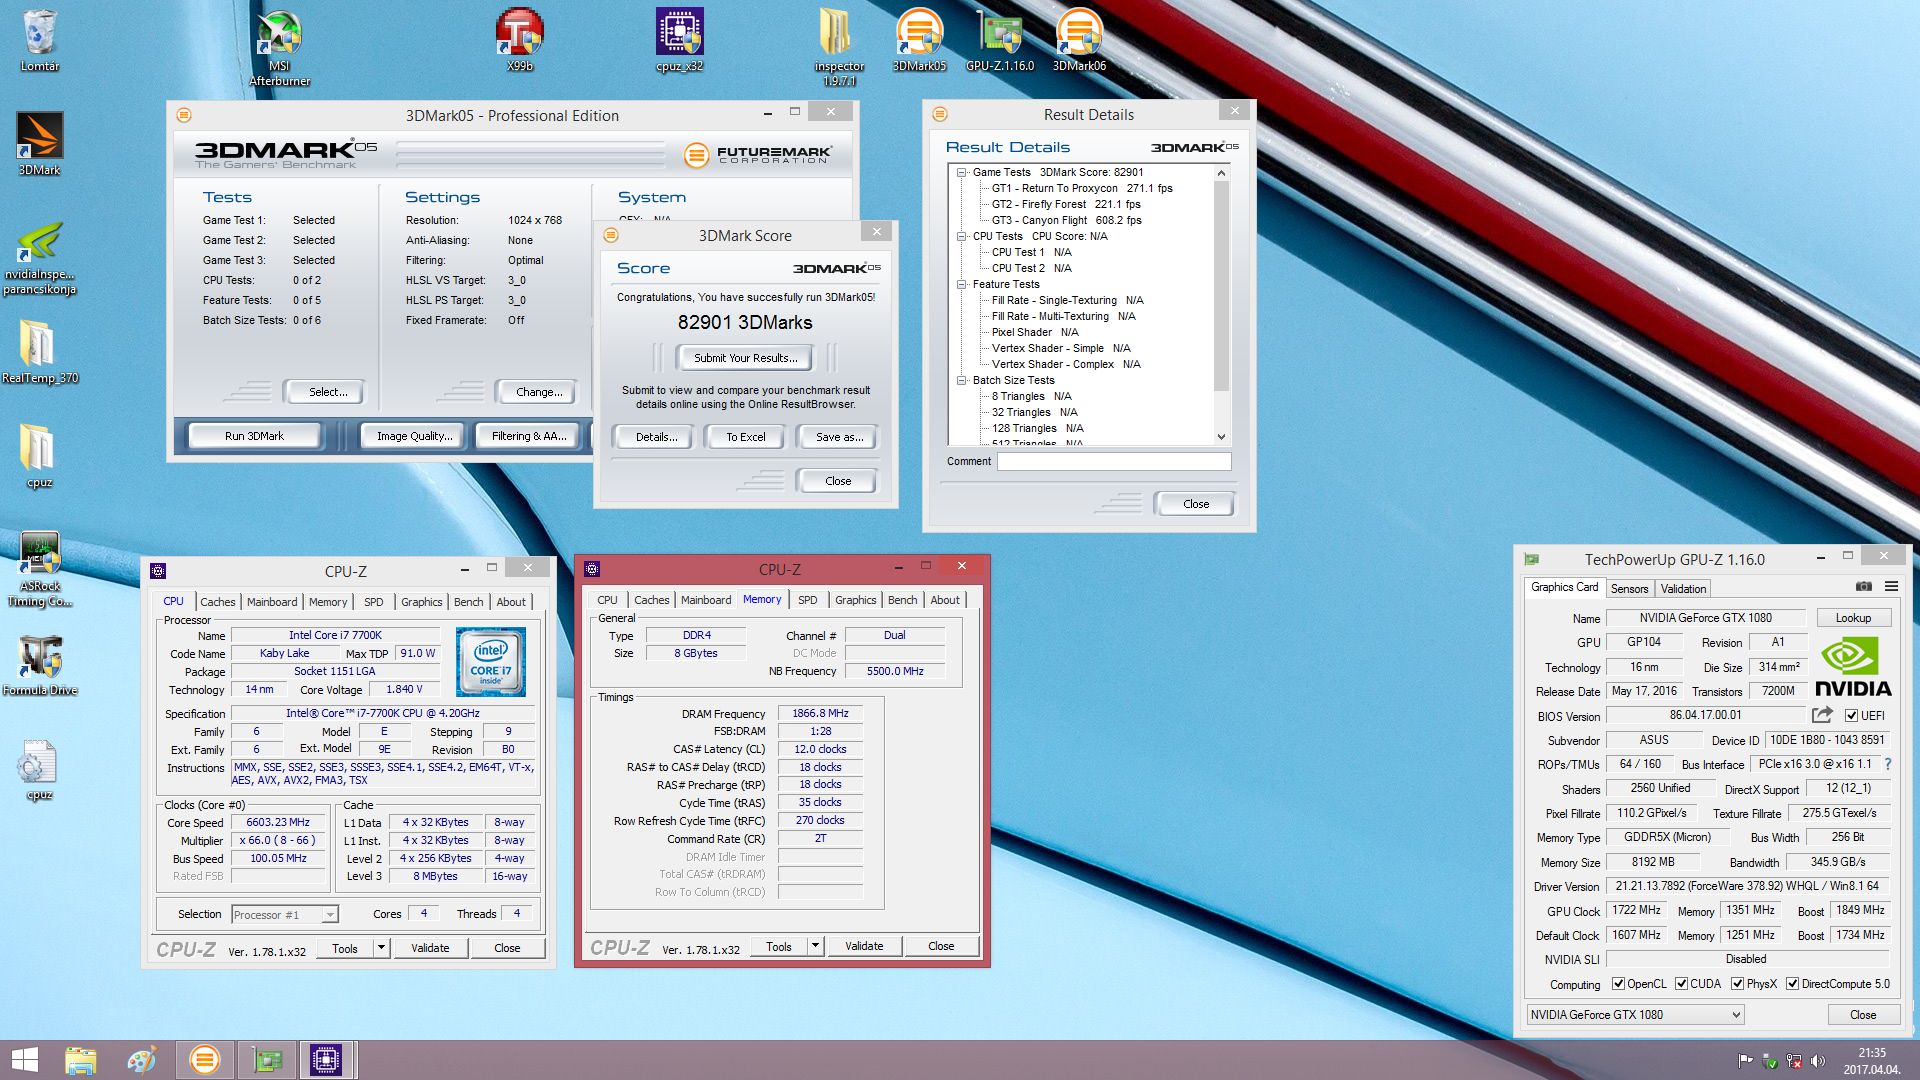Screen dimensions: 1920x1080
Task: Open SPD tab in memory CPU-Z window
Action: click(x=807, y=600)
